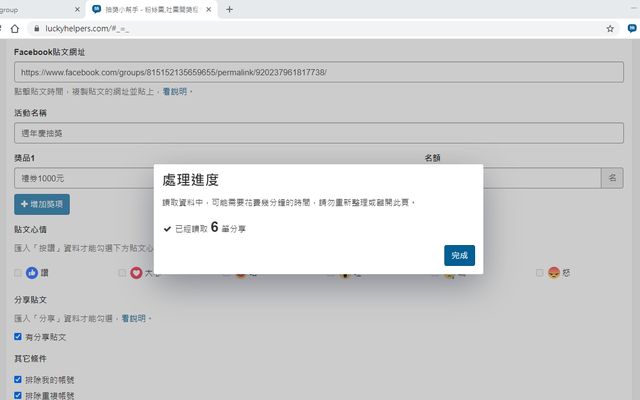Click the site lock icon in address bar
The width and height of the screenshot is (640, 400).
click(37, 29)
